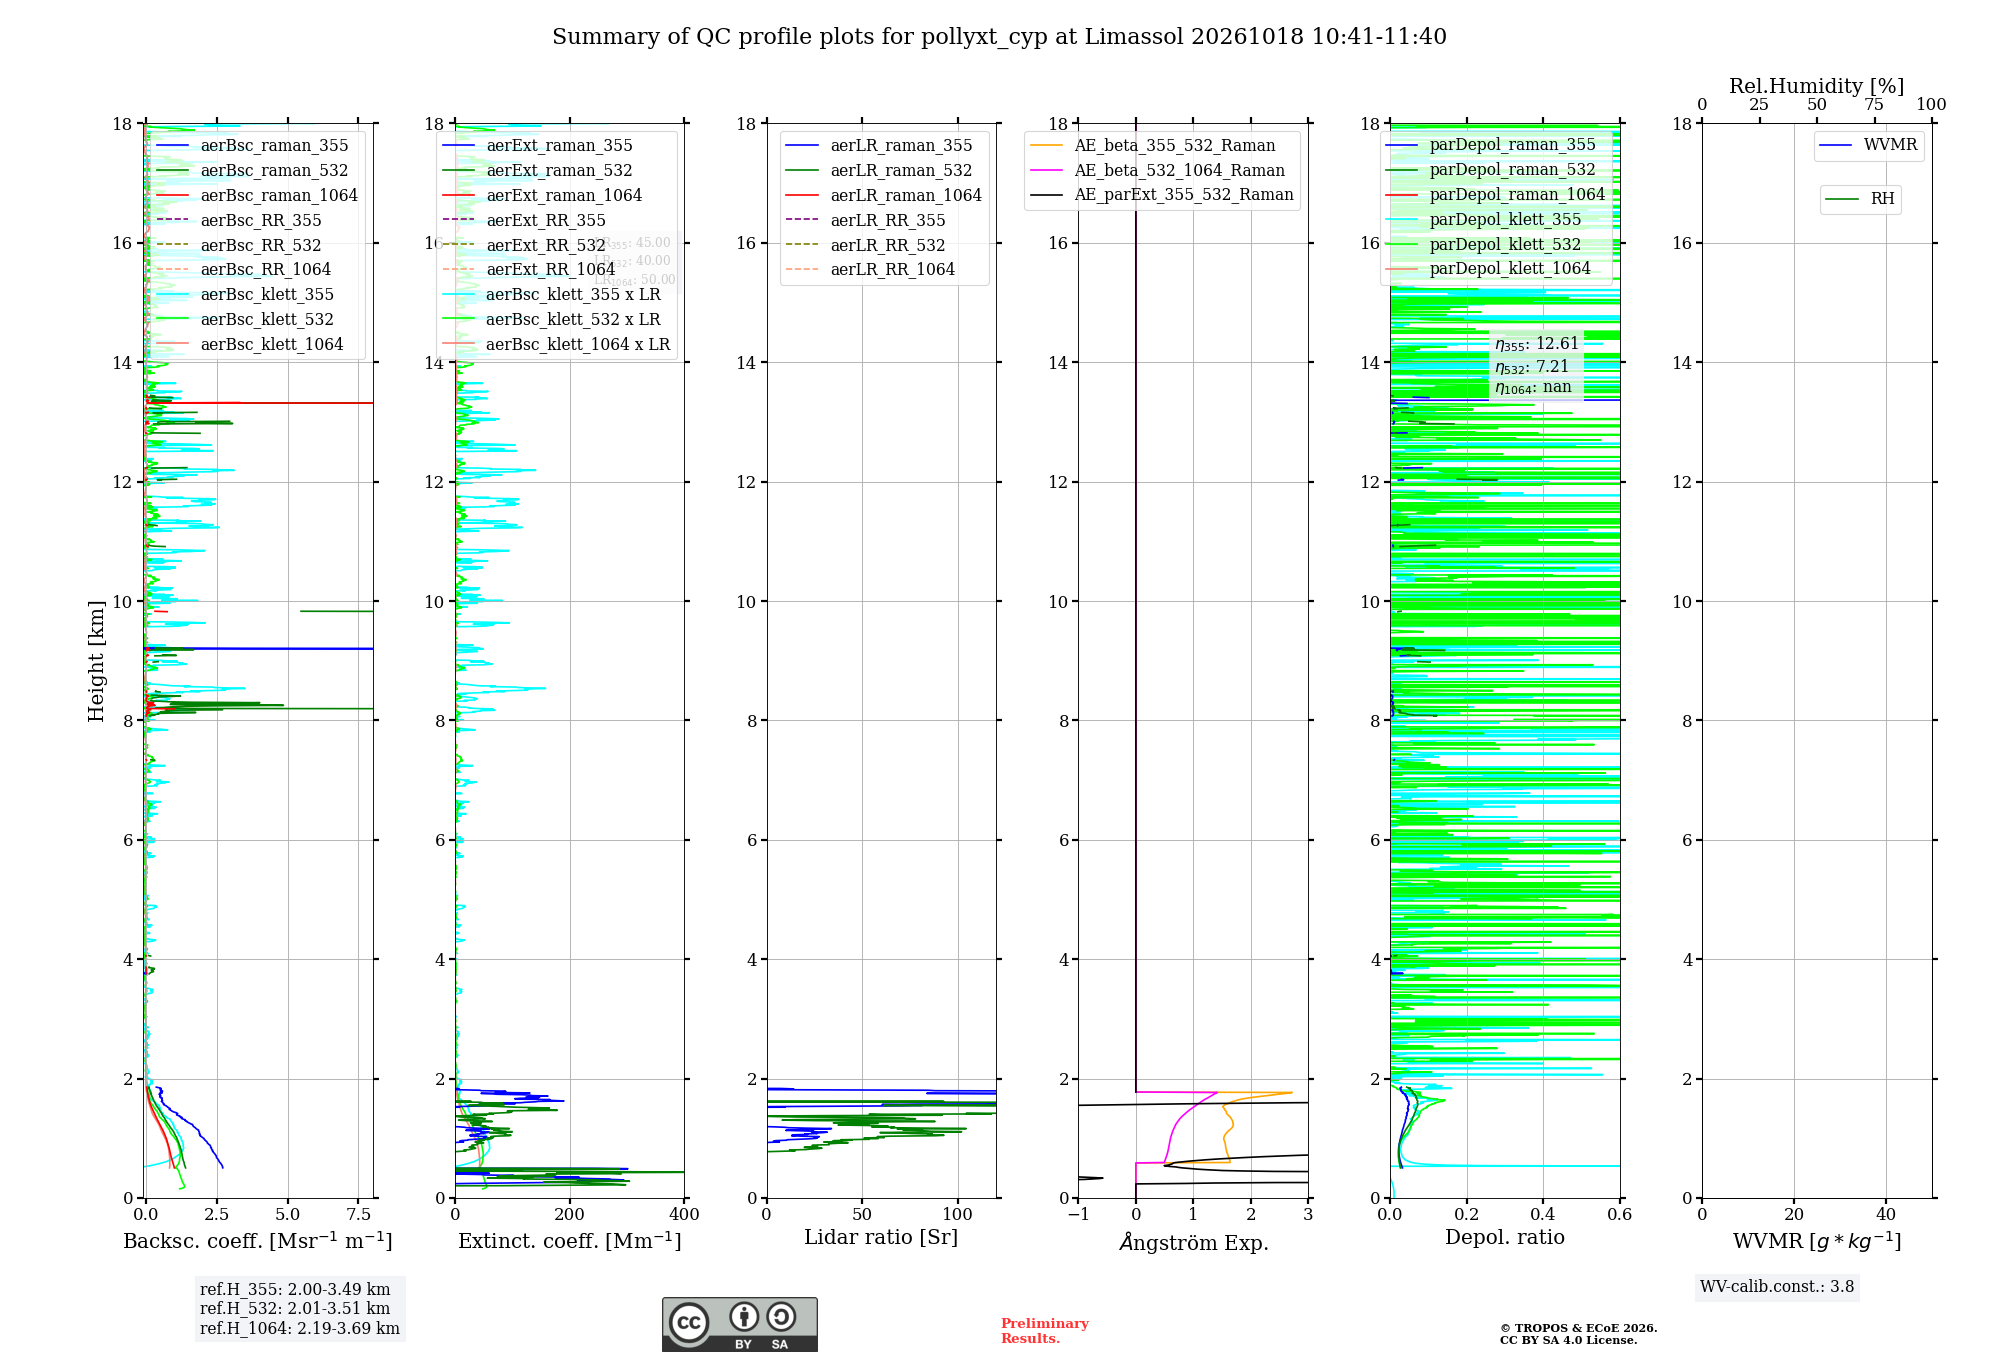This screenshot has width=2000, height=1360.
Task: Click the '© TROPOS & ECoE 2026' copyright line
Action: tap(1578, 1328)
